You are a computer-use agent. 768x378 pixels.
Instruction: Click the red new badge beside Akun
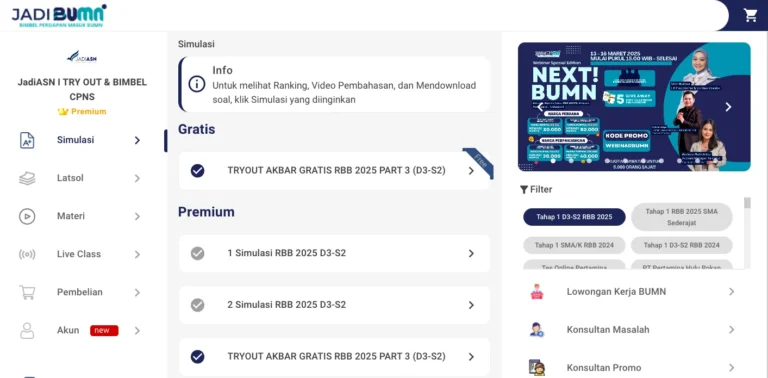coord(104,331)
